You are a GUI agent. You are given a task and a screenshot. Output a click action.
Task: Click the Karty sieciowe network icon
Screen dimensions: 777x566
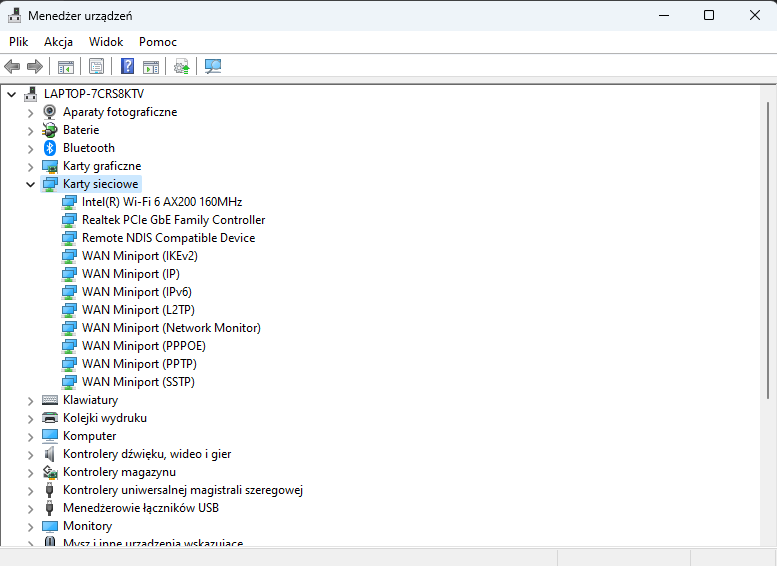pos(50,184)
